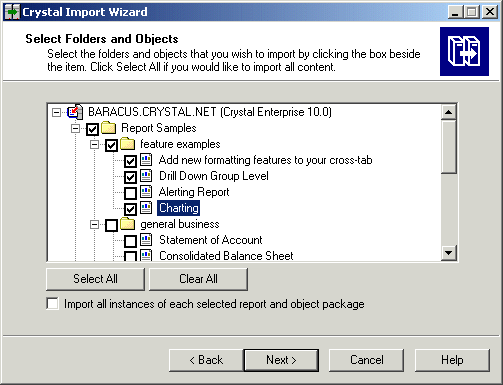Uncheck the Report Samples folder checkbox
The height and width of the screenshot is (385, 503).
point(92,129)
